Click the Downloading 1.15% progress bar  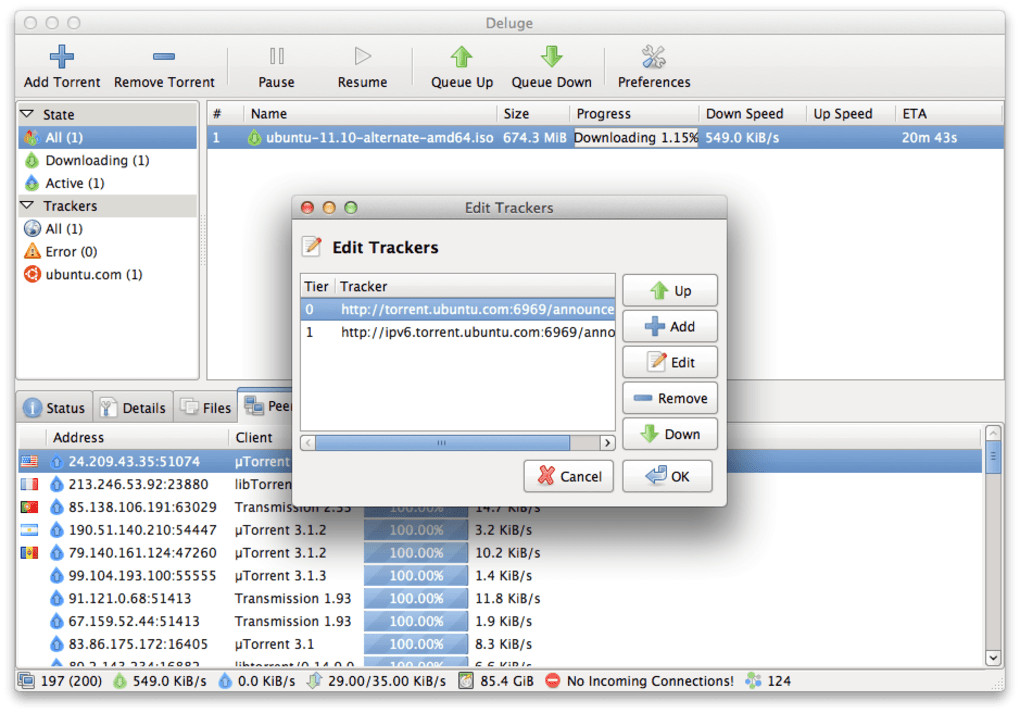click(x=636, y=137)
